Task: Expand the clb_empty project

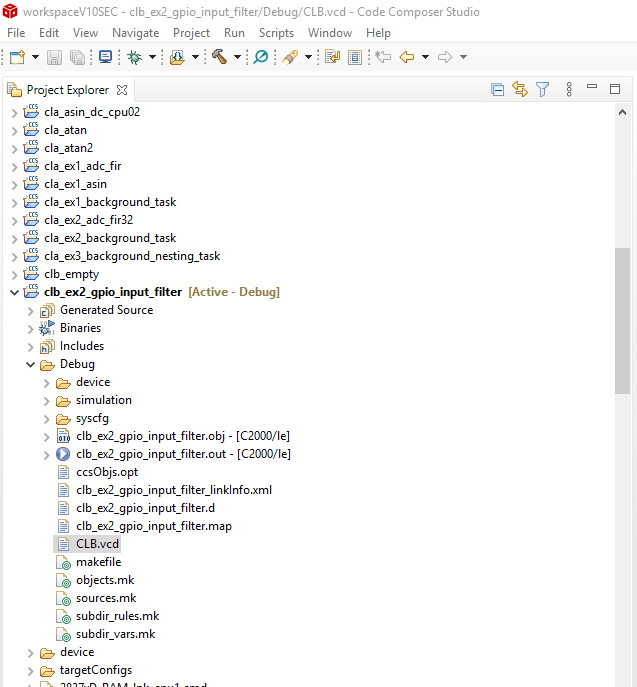Action: click(14, 275)
